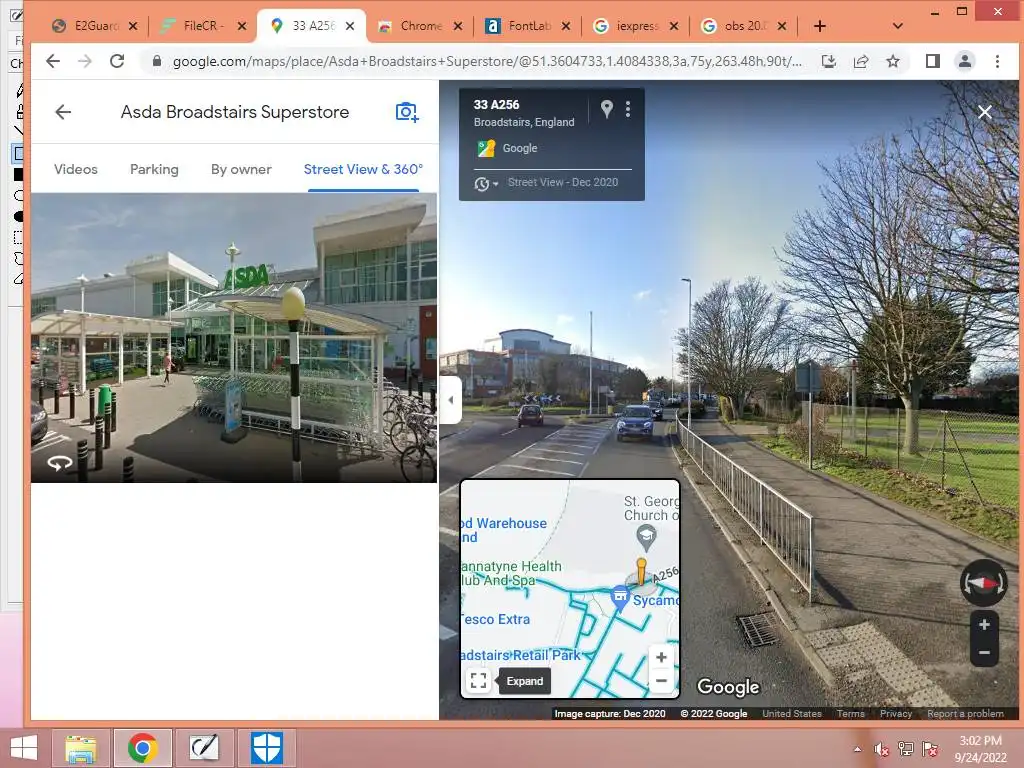
Task: Click the Google contributor link
Action: coord(520,148)
